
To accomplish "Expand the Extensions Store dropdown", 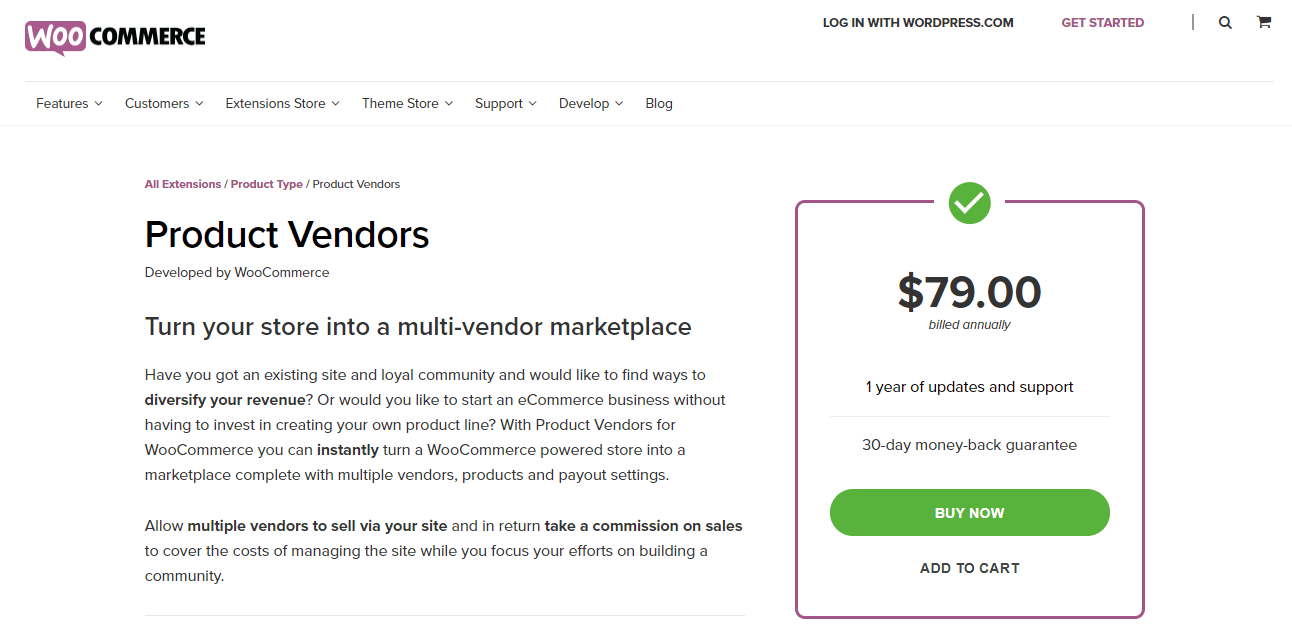I will (x=275, y=103).
